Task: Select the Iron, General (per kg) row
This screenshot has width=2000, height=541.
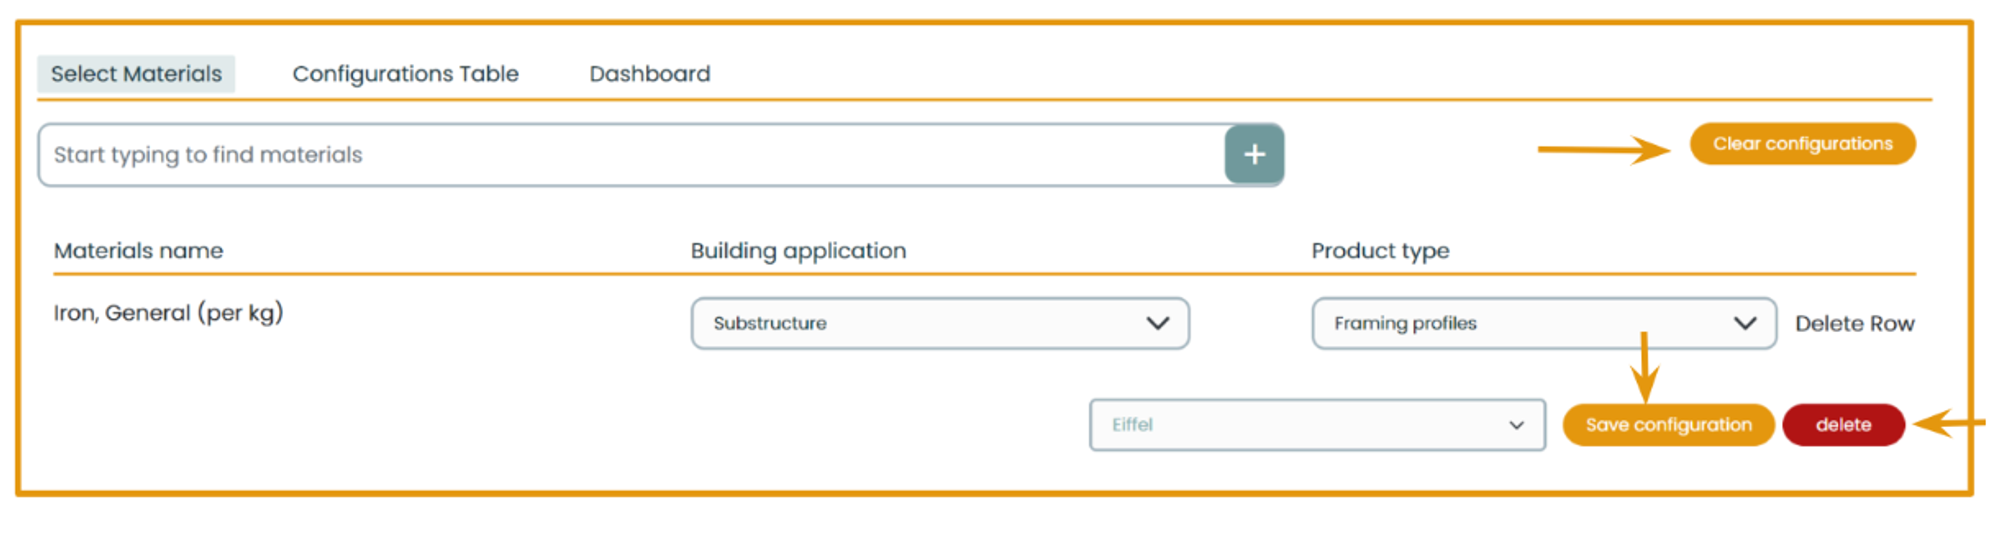Action: (x=168, y=313)
